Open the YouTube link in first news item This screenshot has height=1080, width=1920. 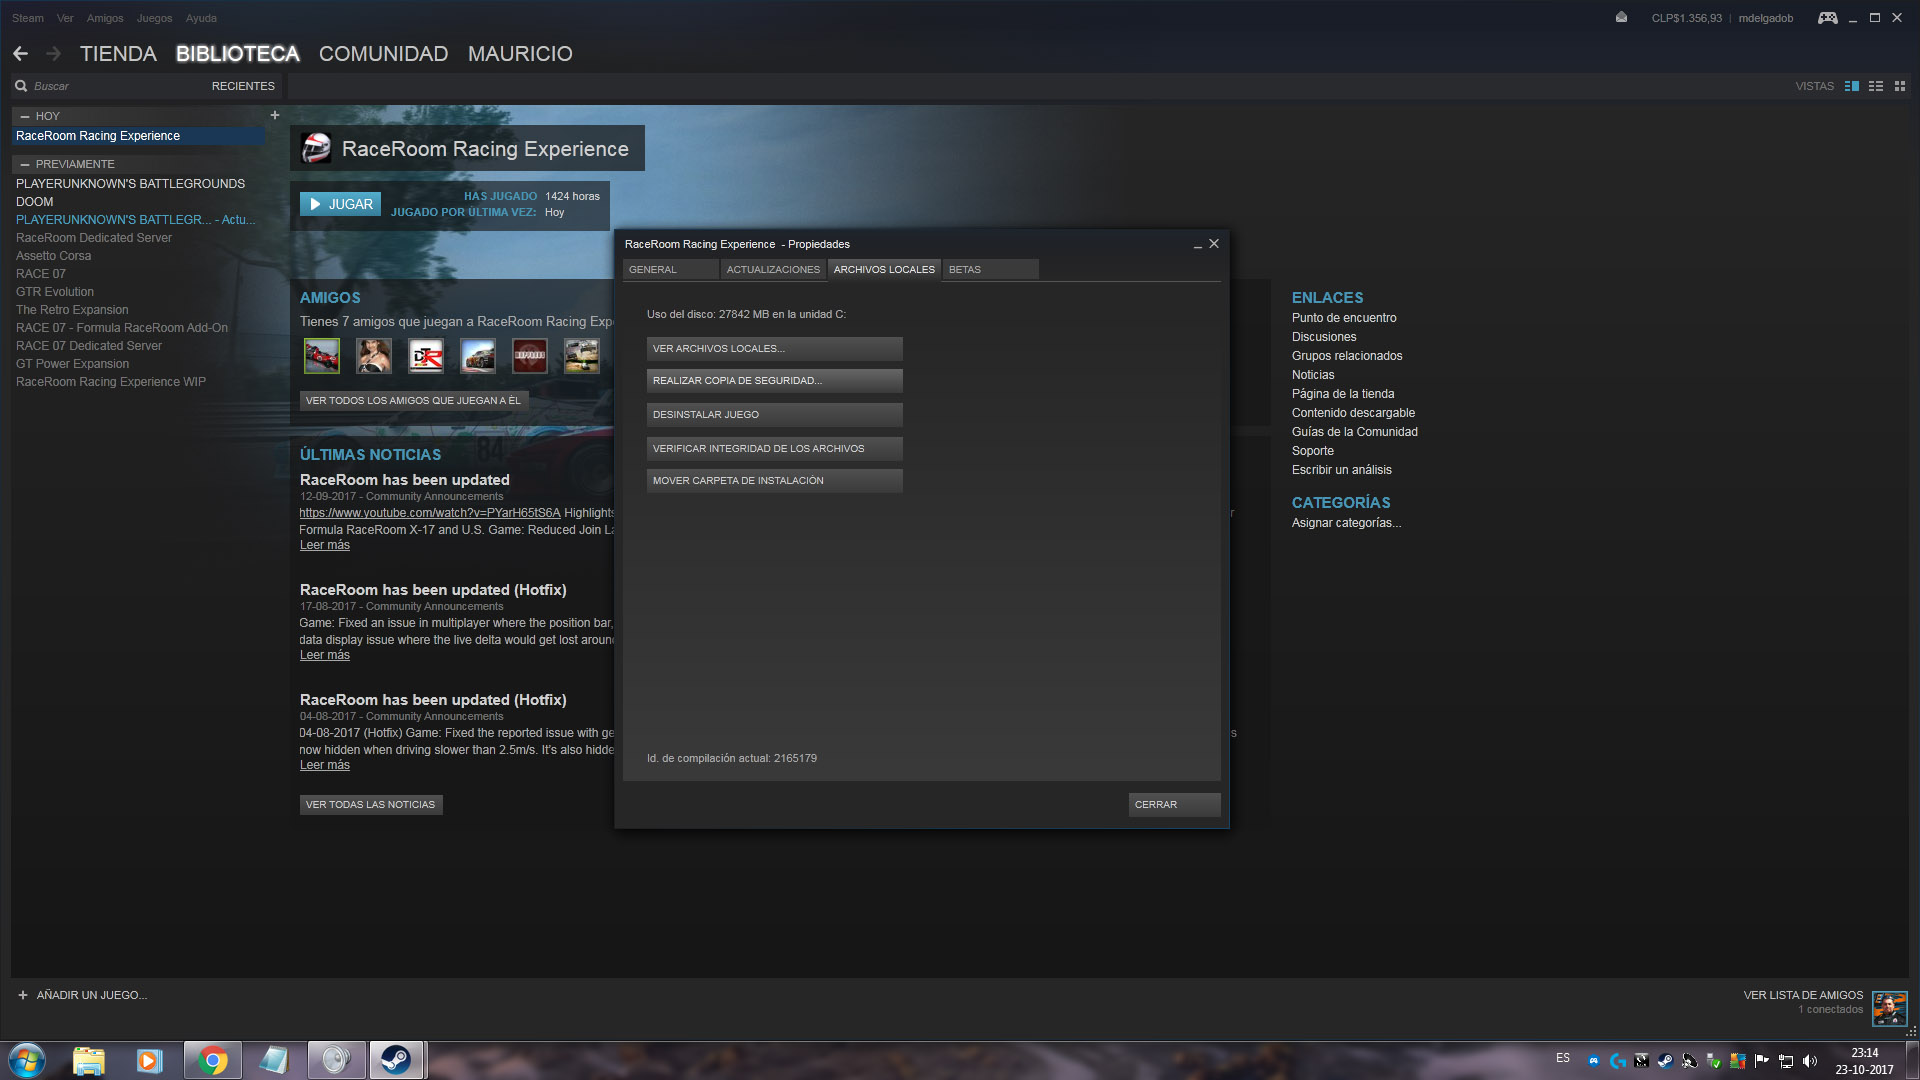coord(430,513)
